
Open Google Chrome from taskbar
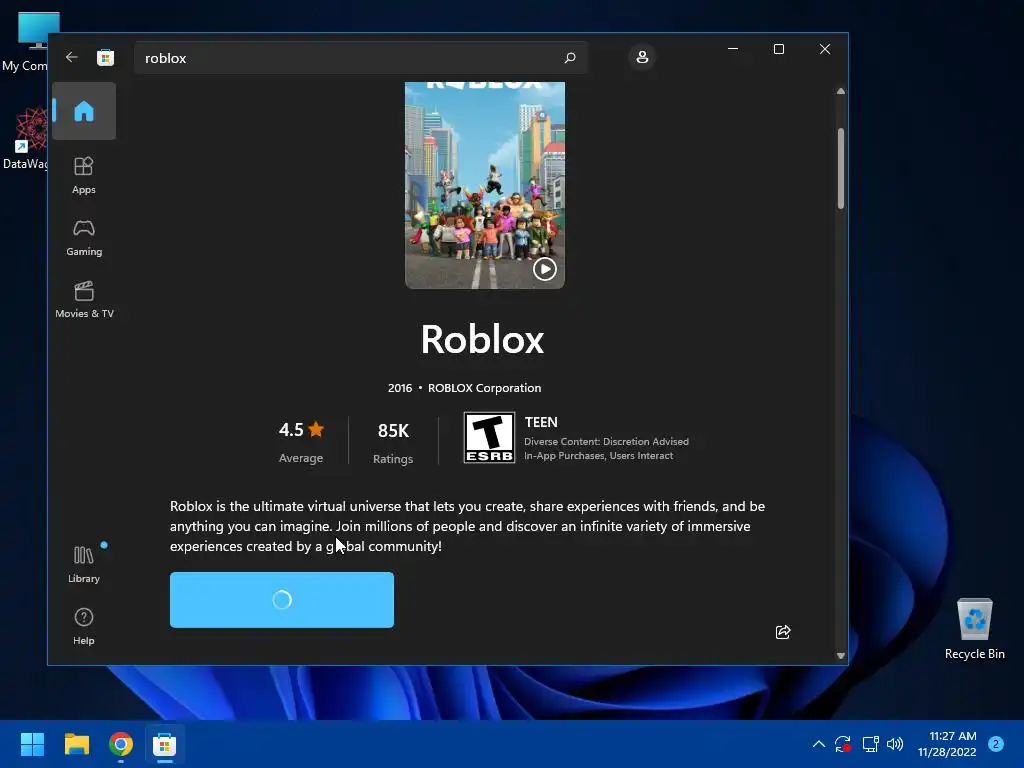(121, 744)
